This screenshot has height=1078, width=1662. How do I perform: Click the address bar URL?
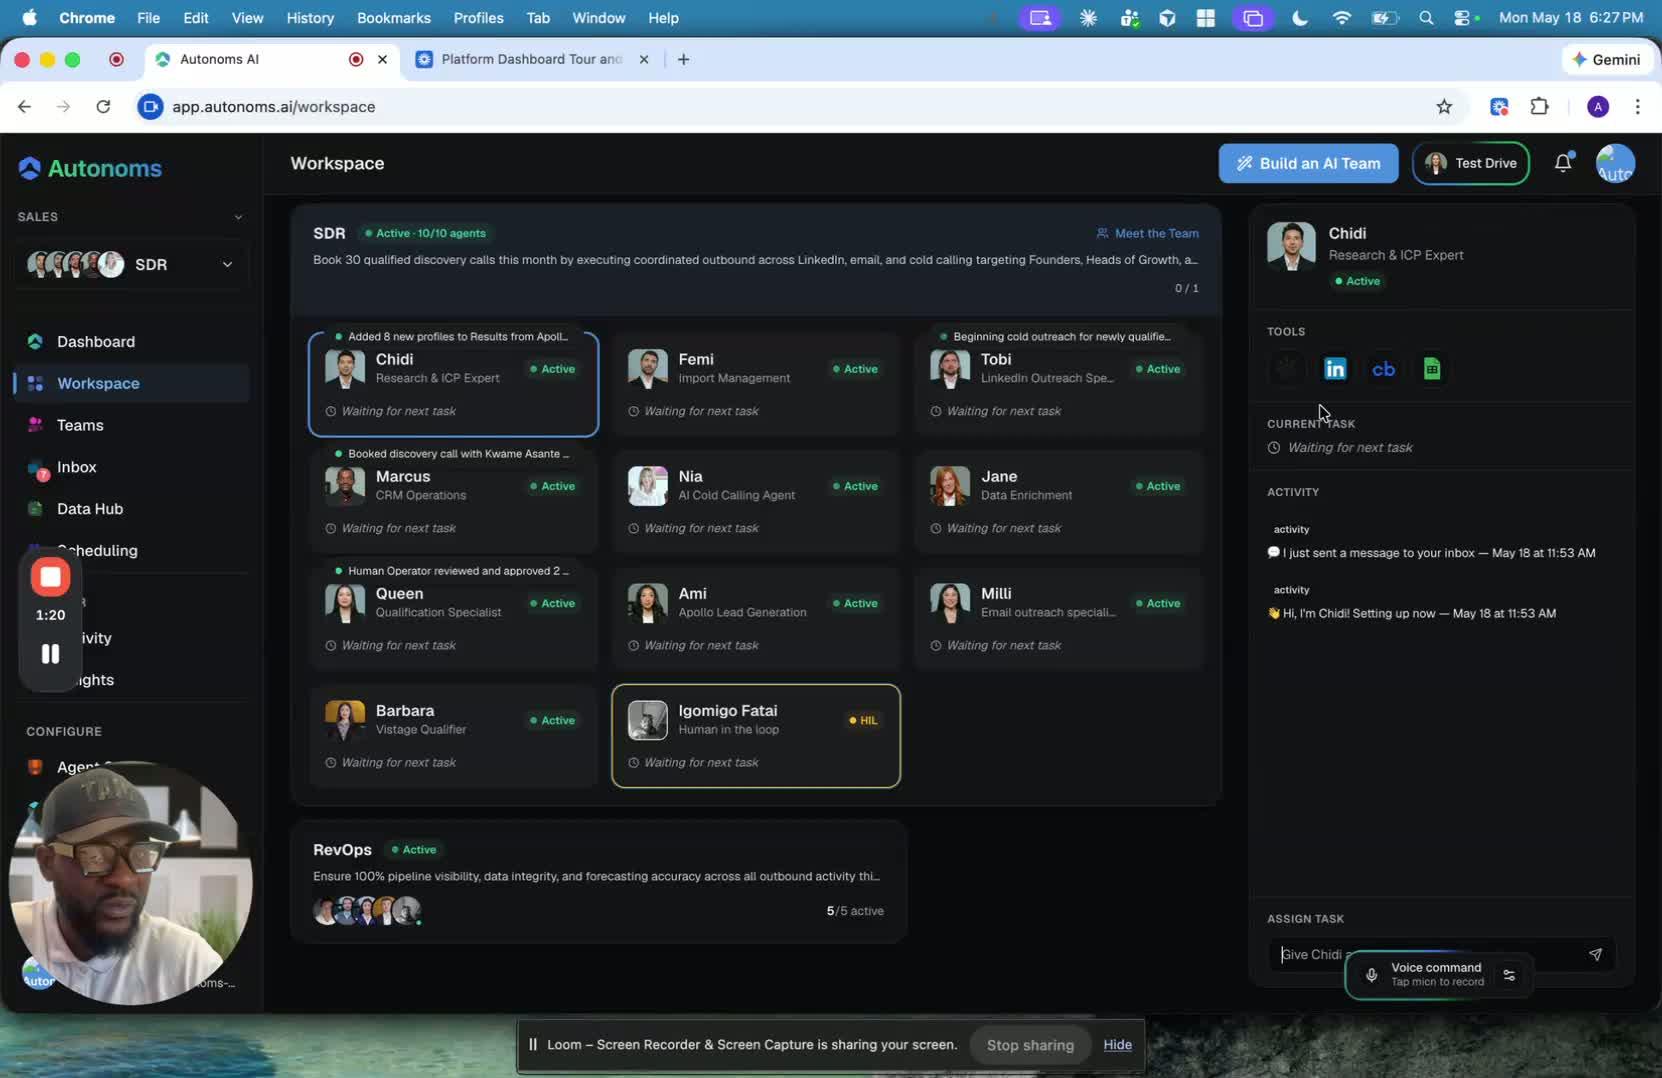tap(273, 107)
